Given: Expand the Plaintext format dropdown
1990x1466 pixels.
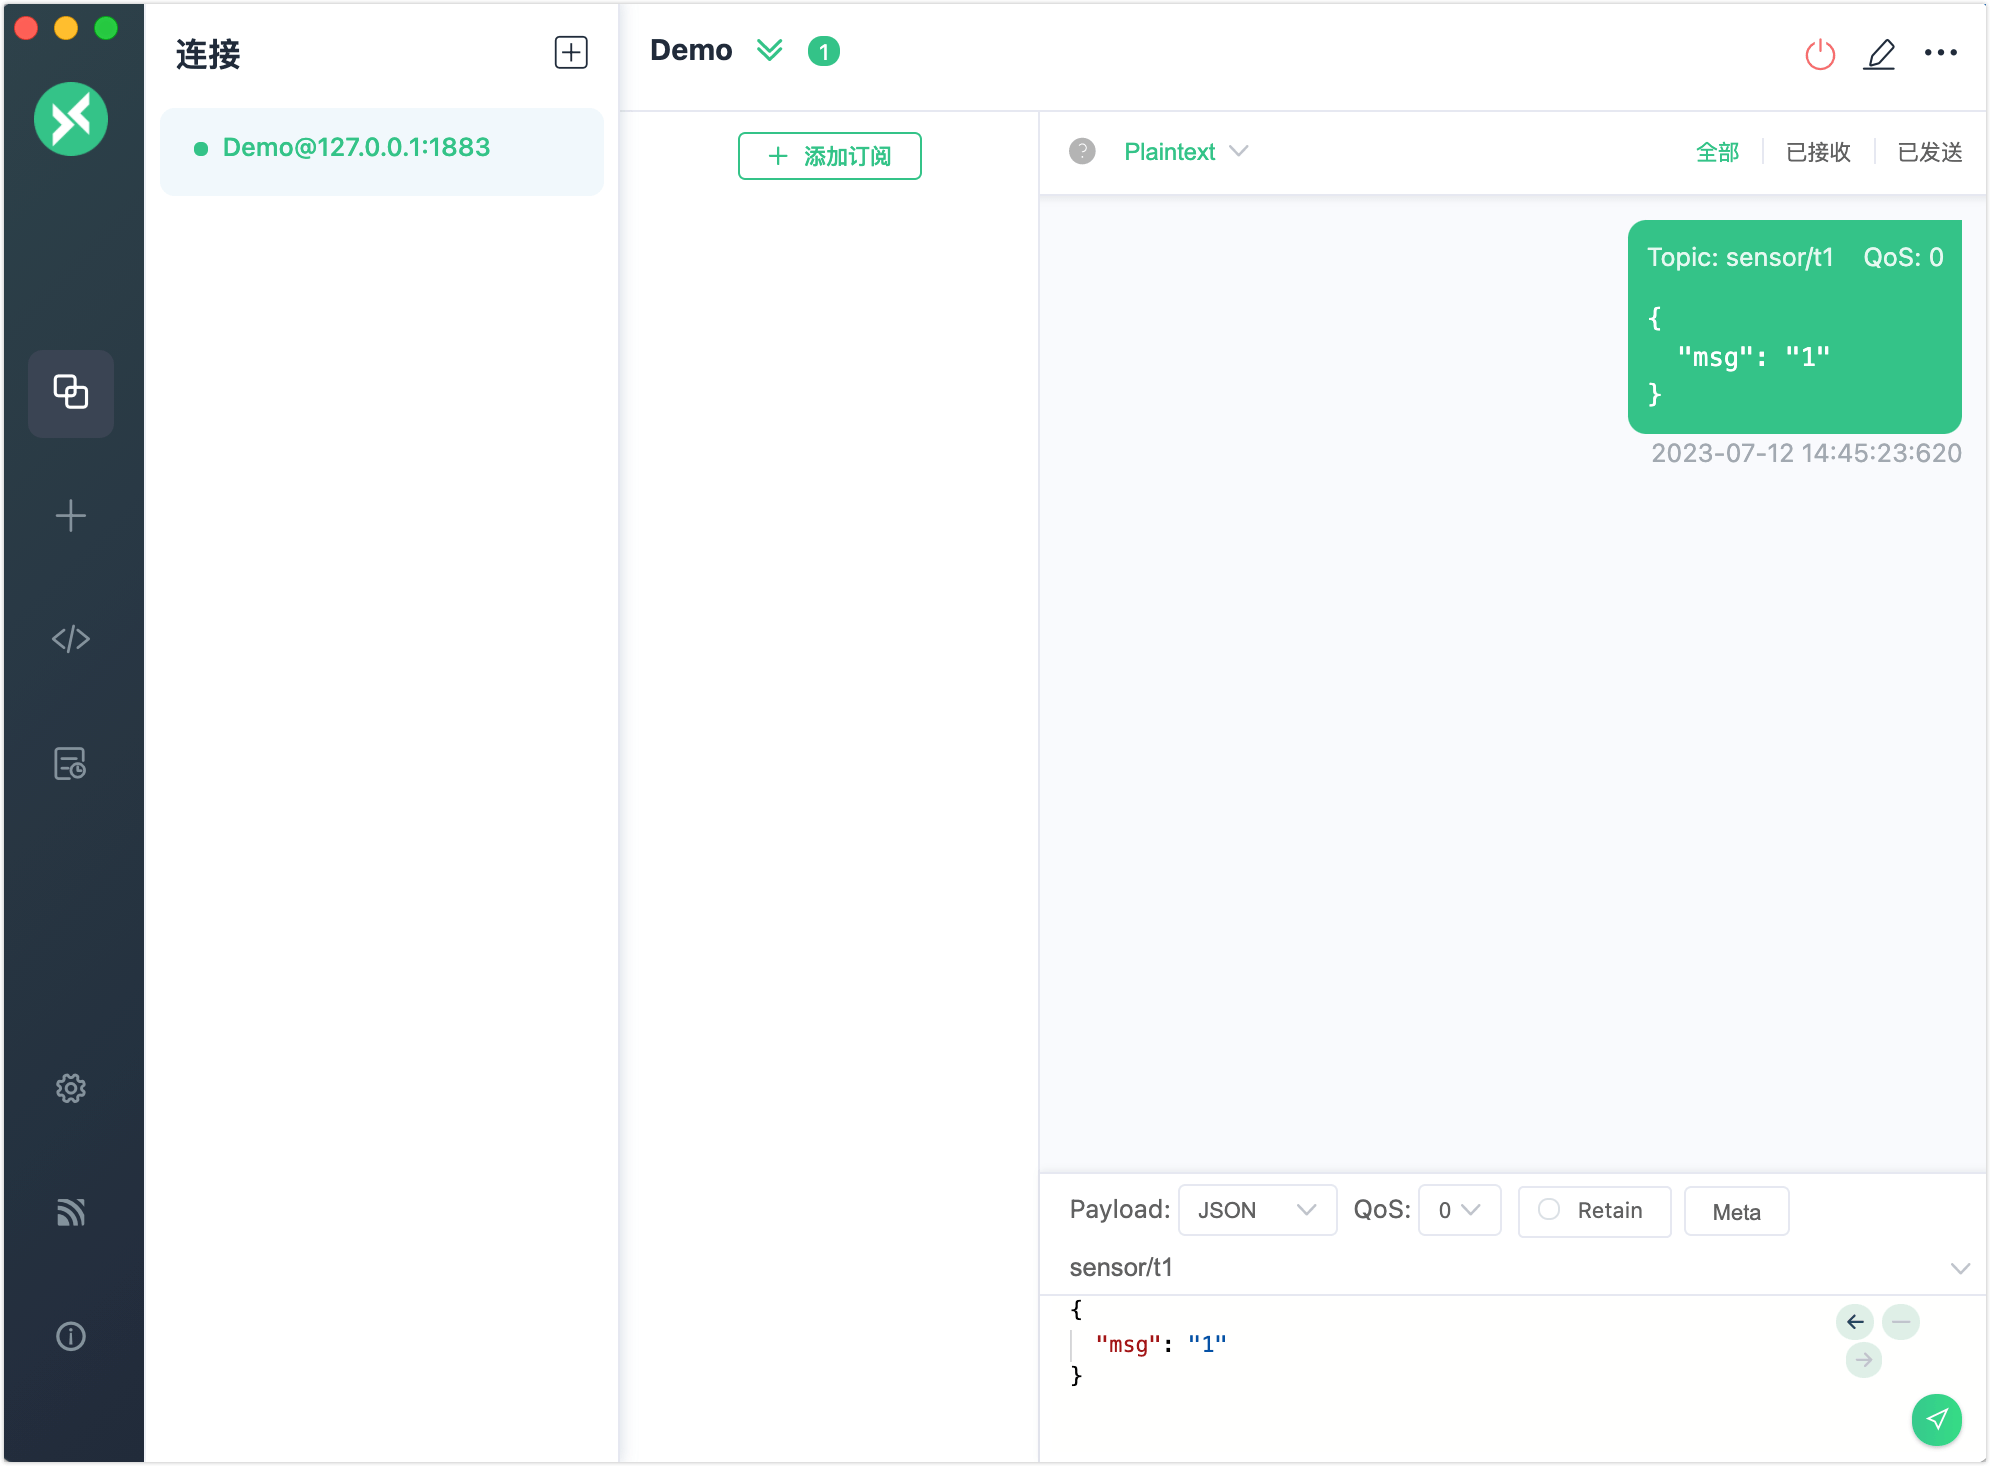Looking at the screenshot, I should pos(1185,152).
